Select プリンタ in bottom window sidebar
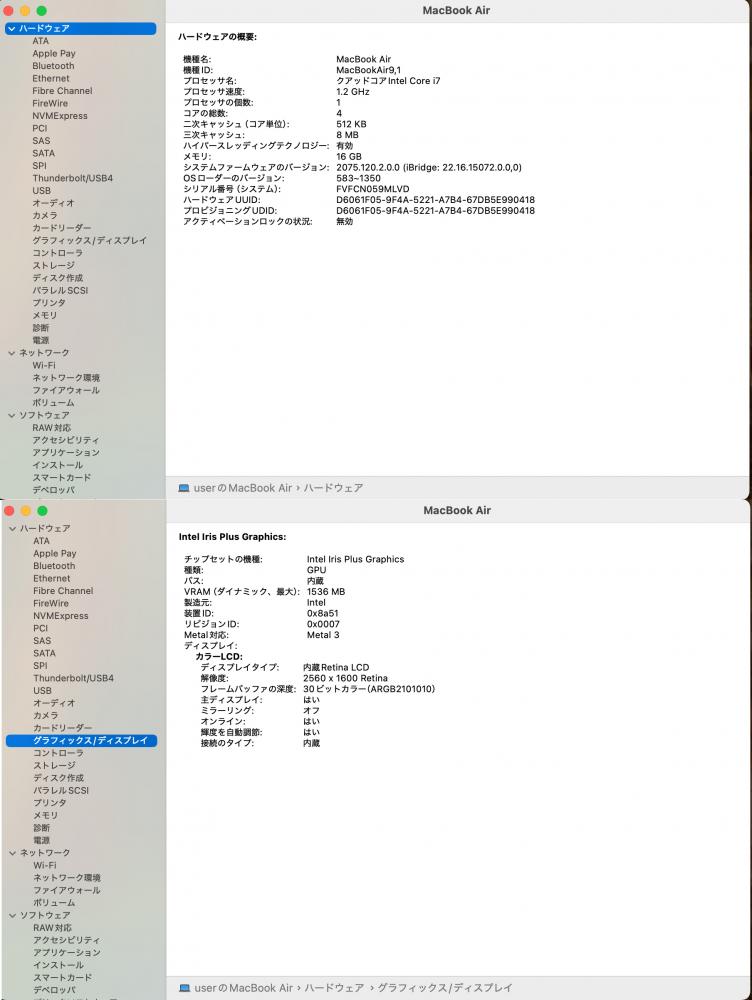The height and width of the screenshot is (1000, 752). tap(50, 803)
